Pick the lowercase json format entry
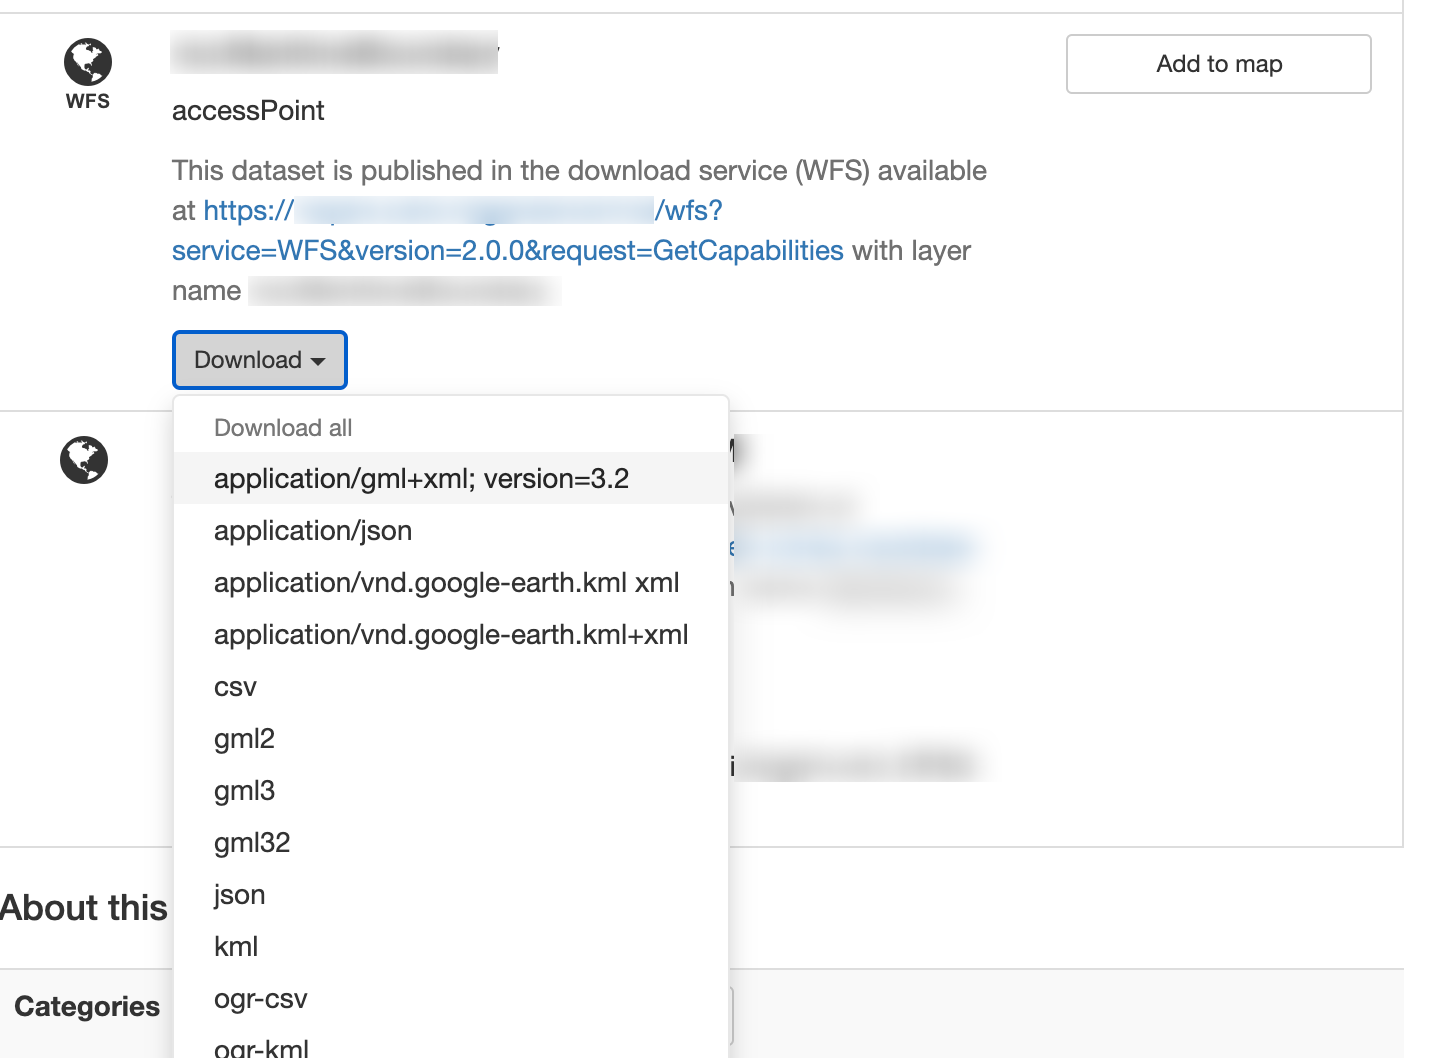 (x=451, y=894)
